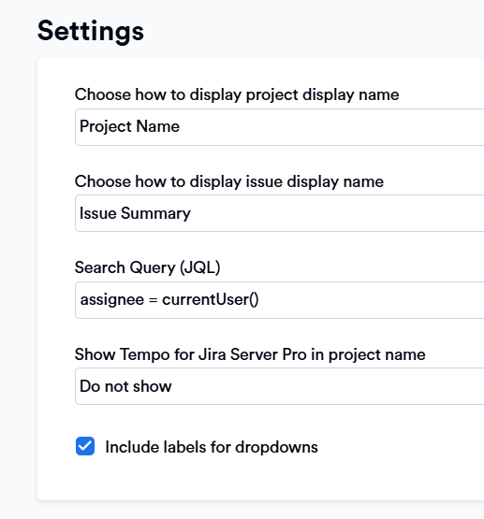The height and width of the screenshot is (519, 484).
Task: Click 'Choose how to display issue display name' label
Action: click(x=229, y=182)
